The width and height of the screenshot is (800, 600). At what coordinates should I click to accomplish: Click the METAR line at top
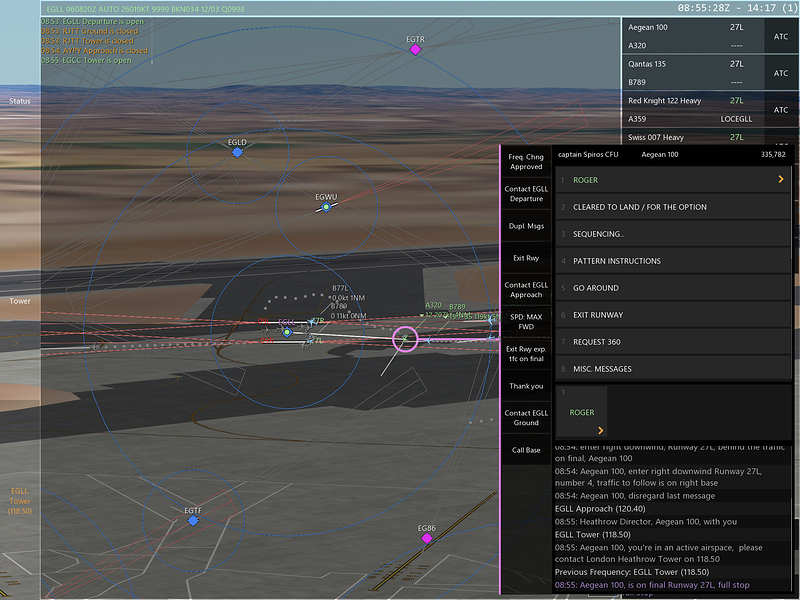145,9
